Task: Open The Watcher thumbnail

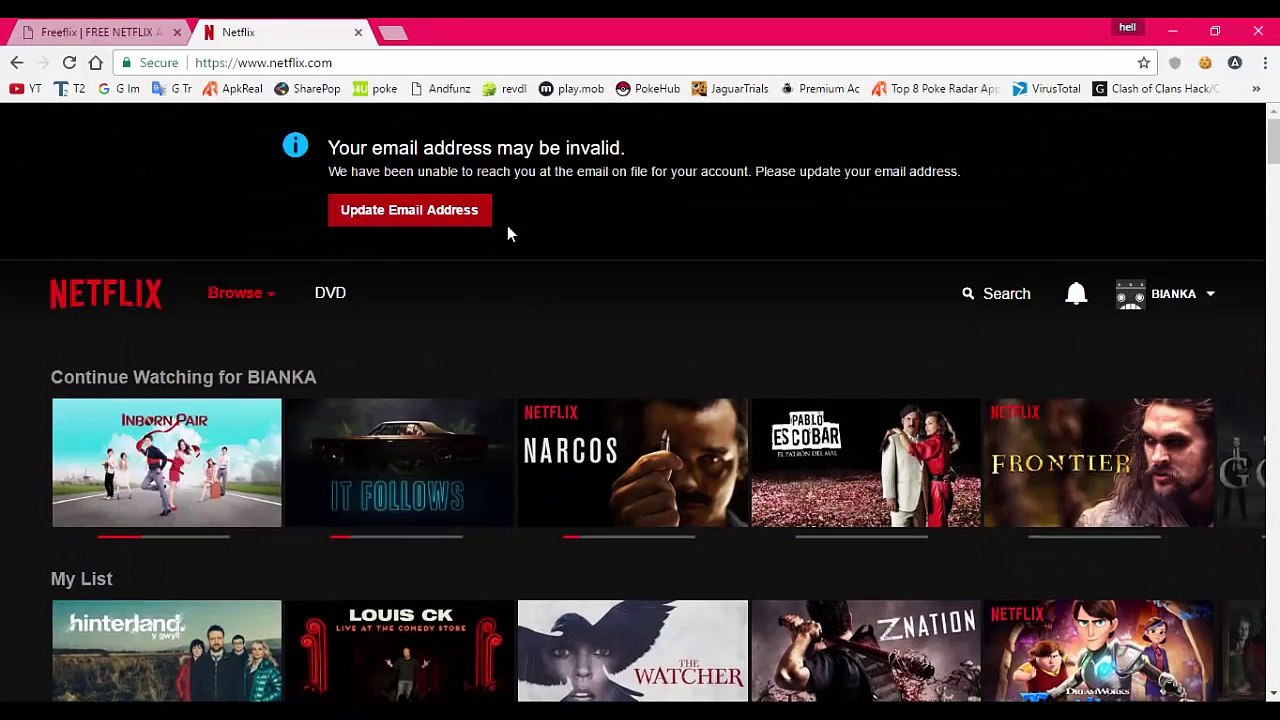Action: [633, 651]
